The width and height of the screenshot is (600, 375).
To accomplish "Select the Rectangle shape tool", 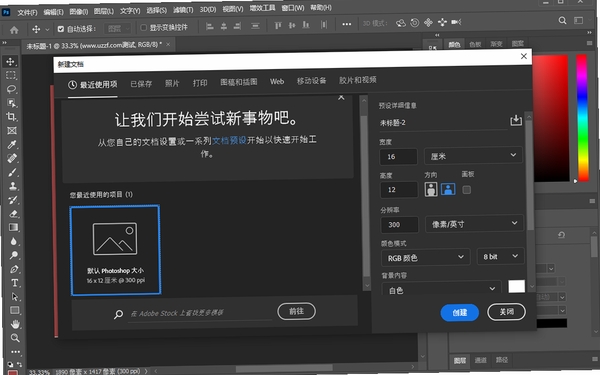I will point(15,310).
